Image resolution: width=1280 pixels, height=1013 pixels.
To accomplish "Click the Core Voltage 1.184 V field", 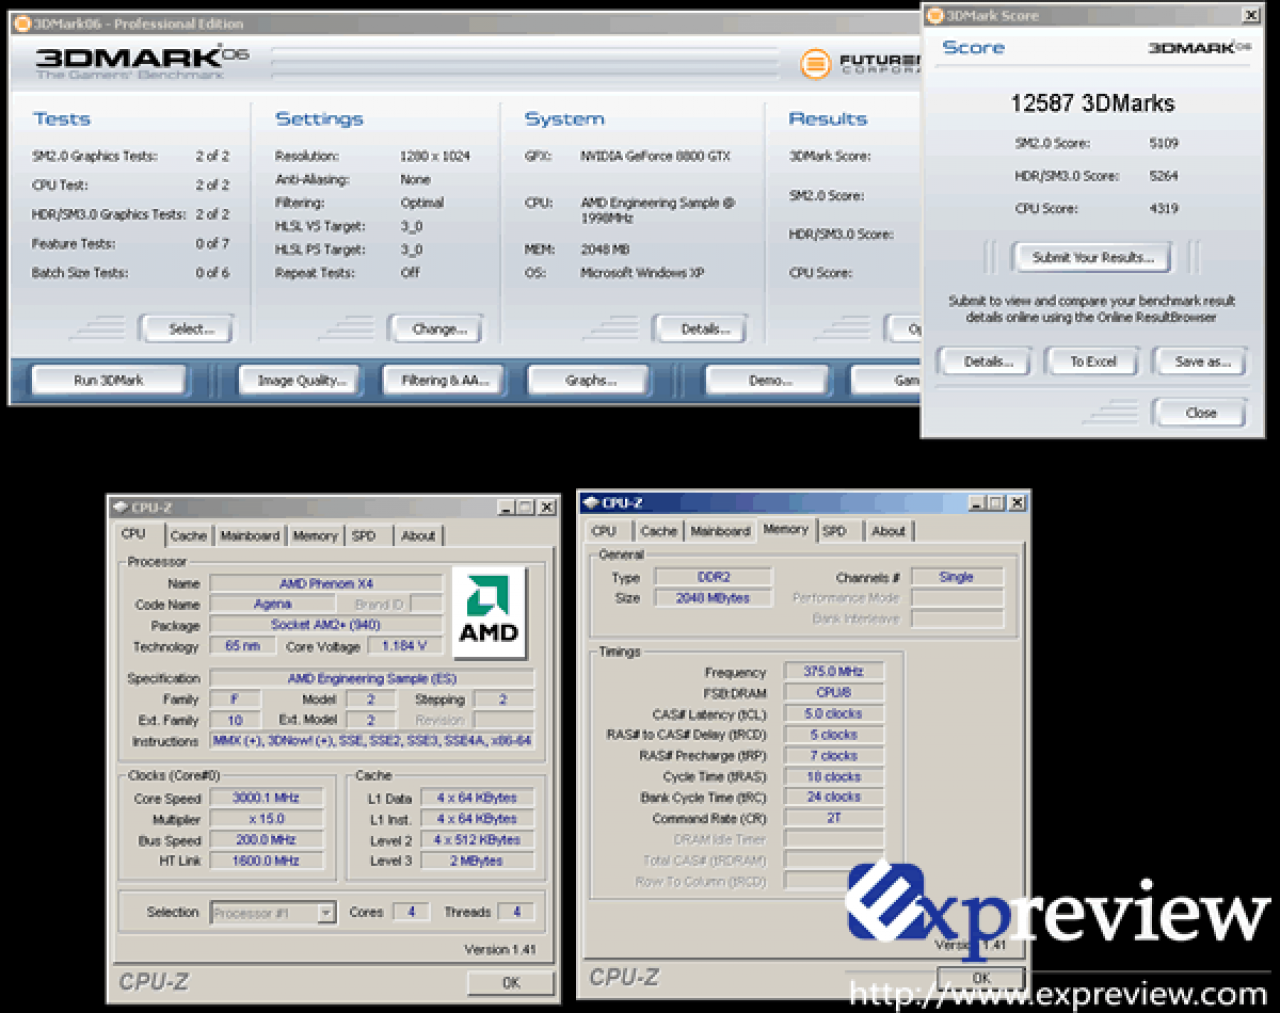I will point(404,647).
